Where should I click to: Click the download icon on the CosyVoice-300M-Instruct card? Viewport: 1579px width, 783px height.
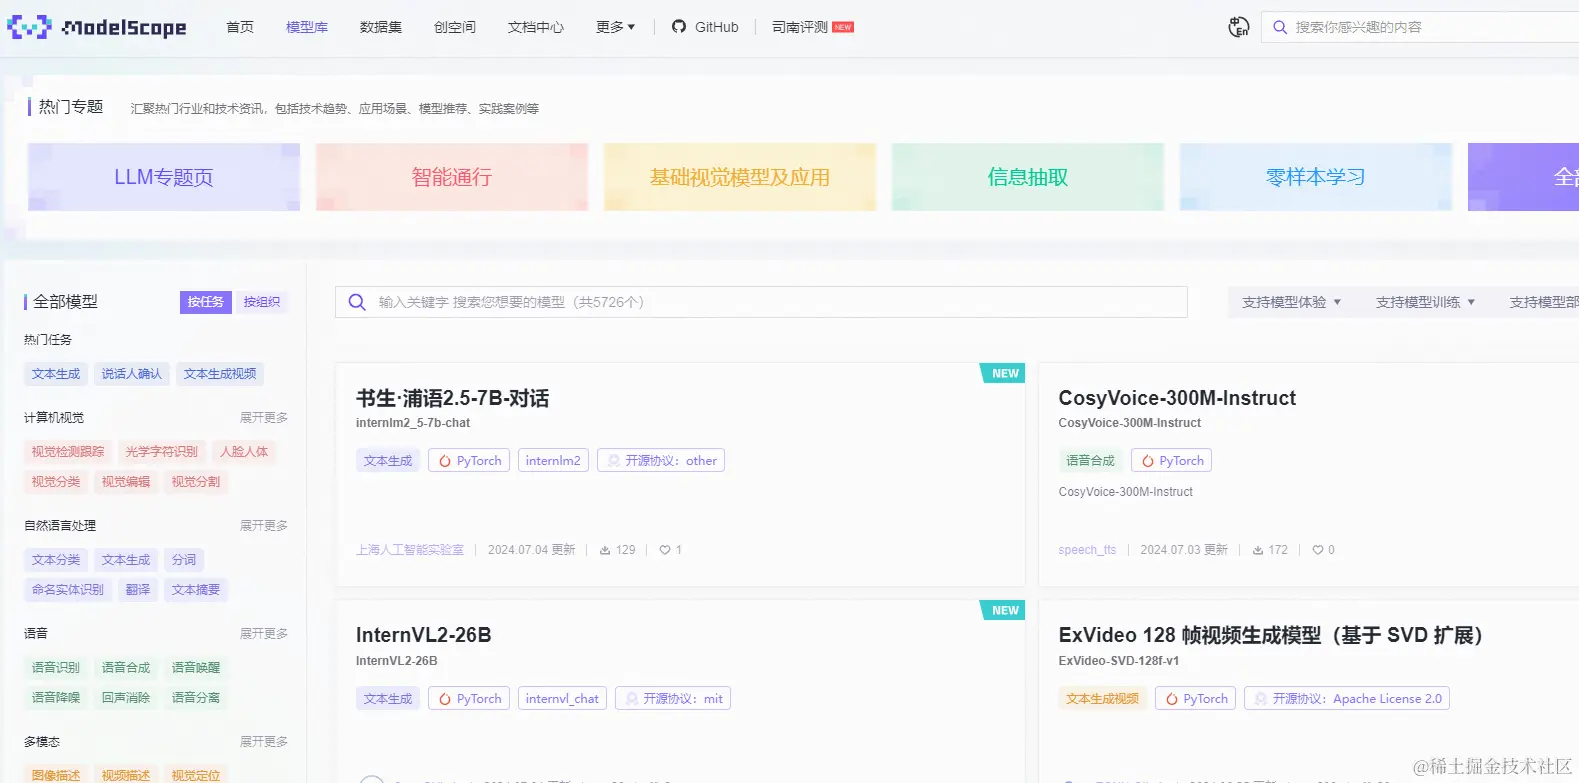coord(1258,550)
